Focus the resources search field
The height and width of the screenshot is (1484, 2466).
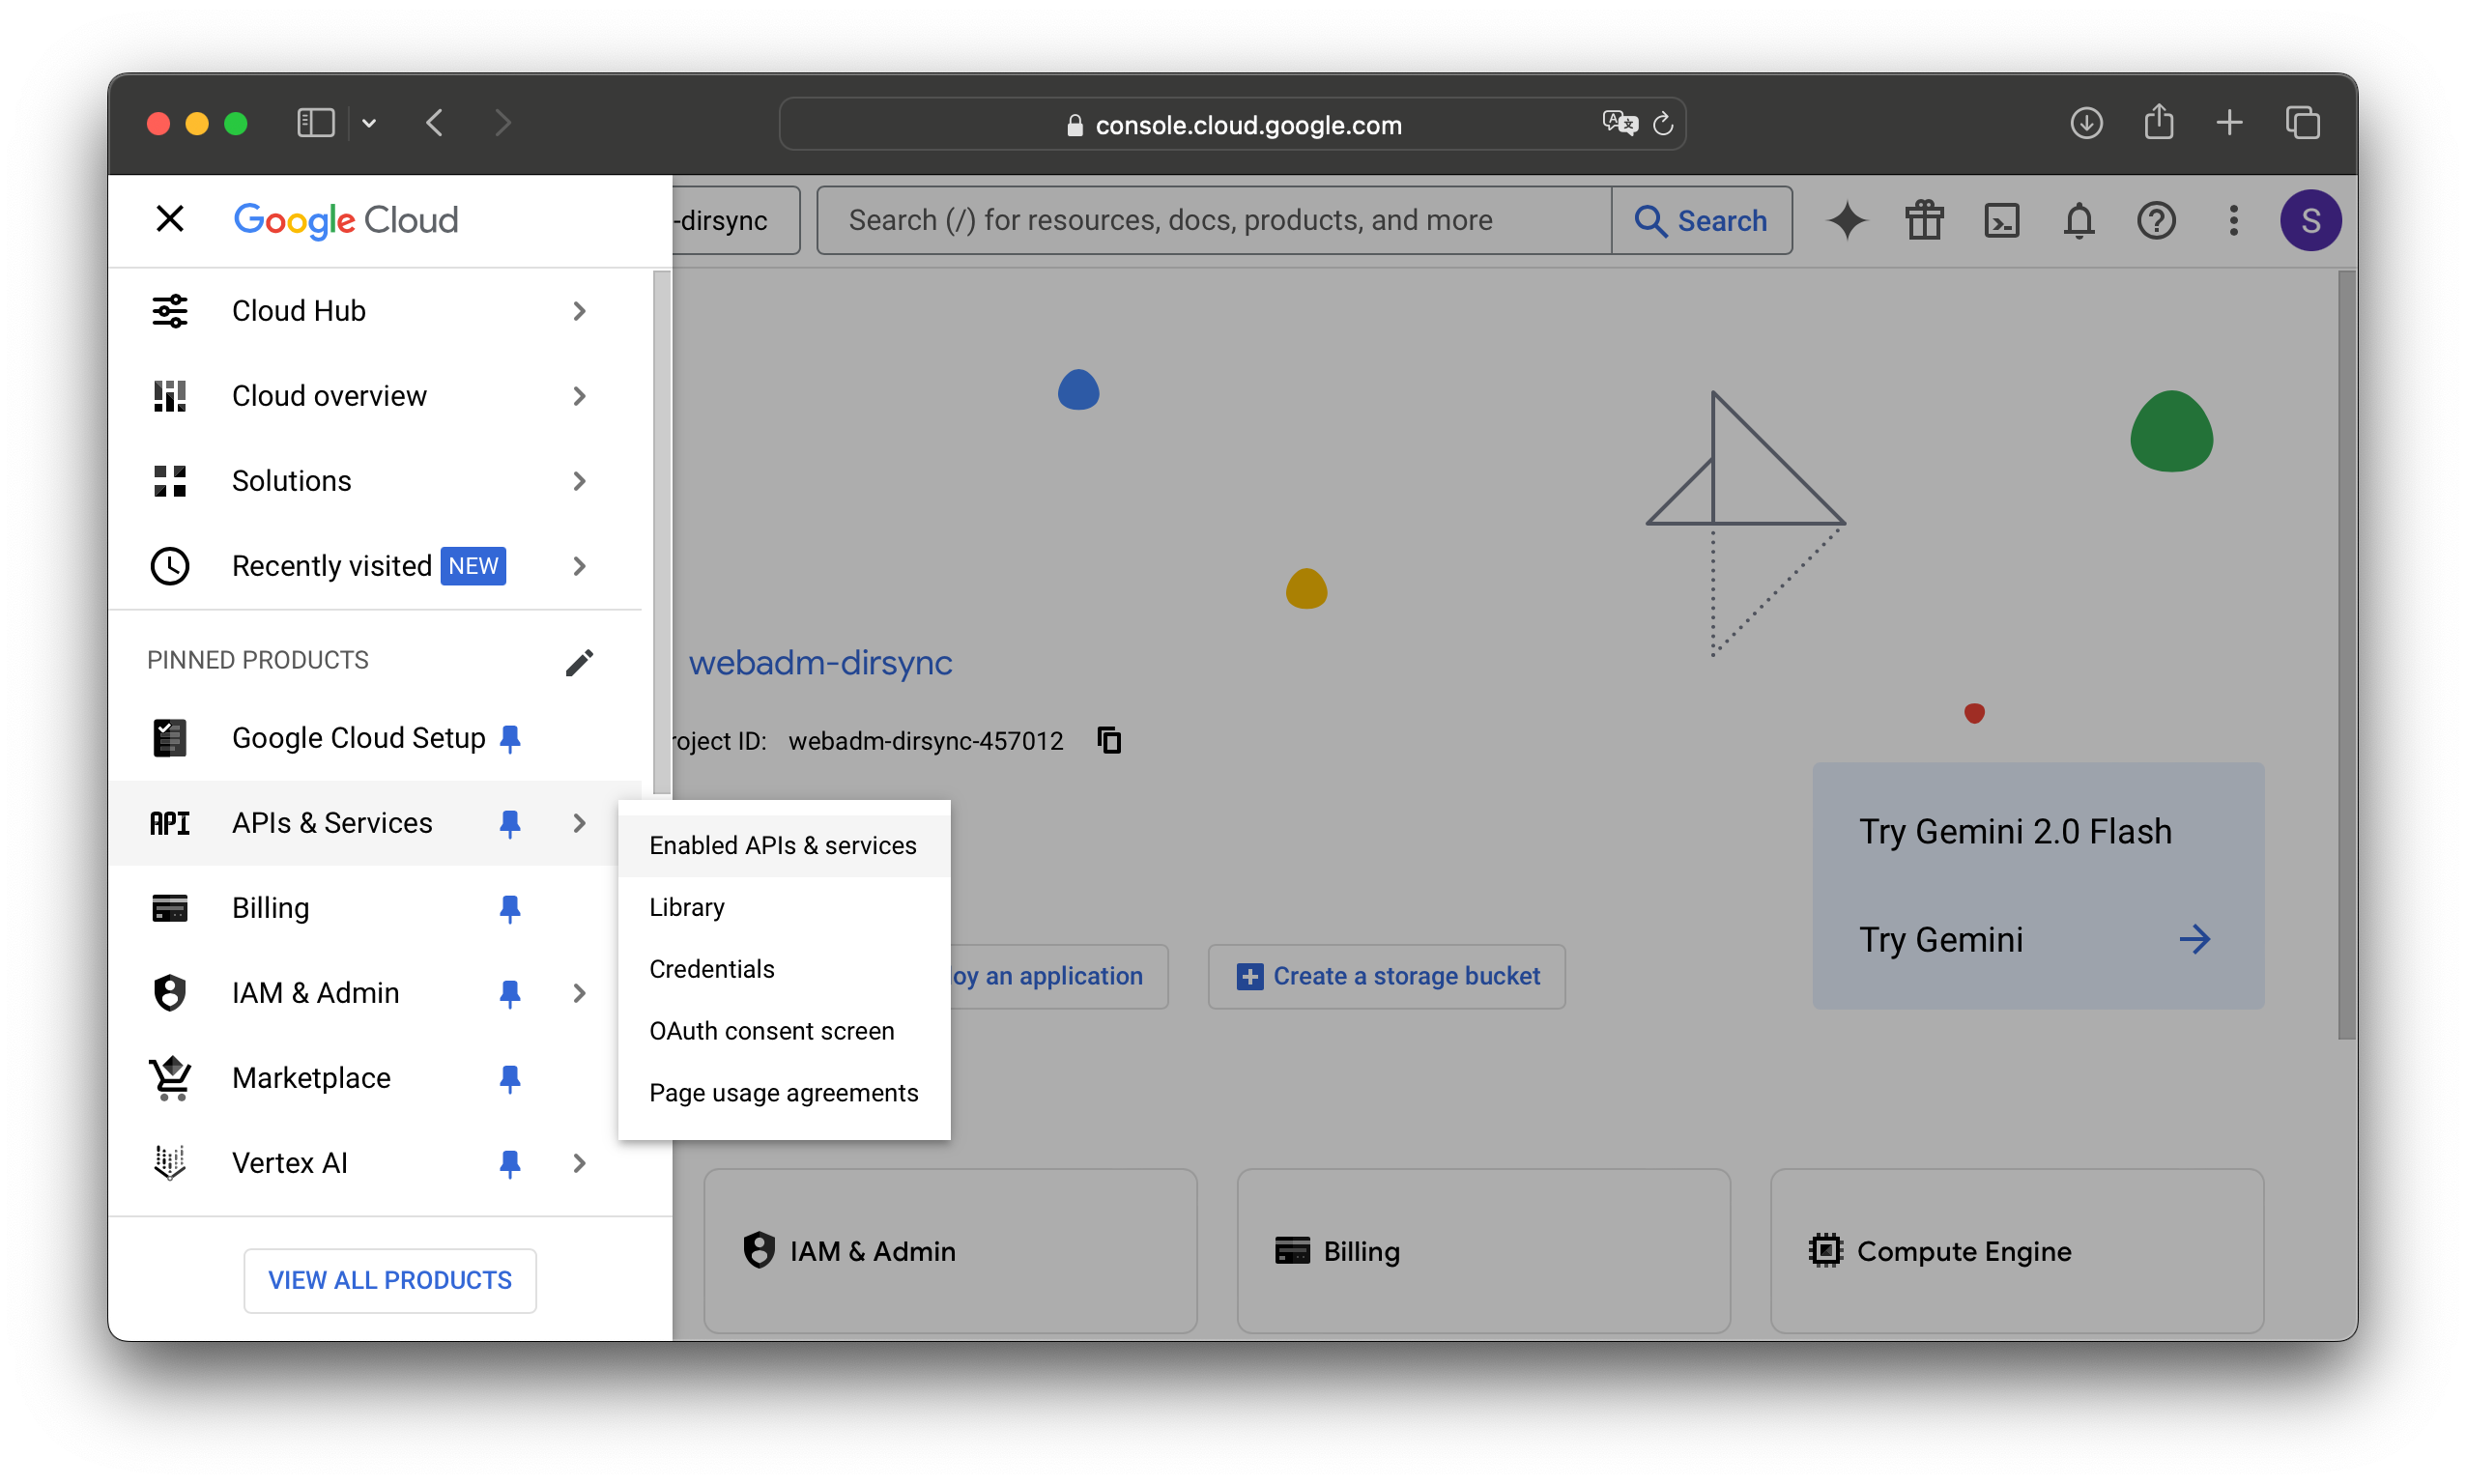[x=1214, y=220]
